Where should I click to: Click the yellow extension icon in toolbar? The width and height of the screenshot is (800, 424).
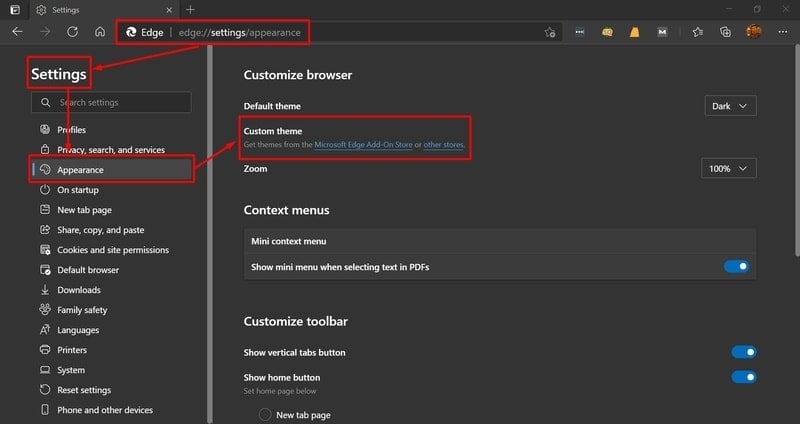coord(634,32)
